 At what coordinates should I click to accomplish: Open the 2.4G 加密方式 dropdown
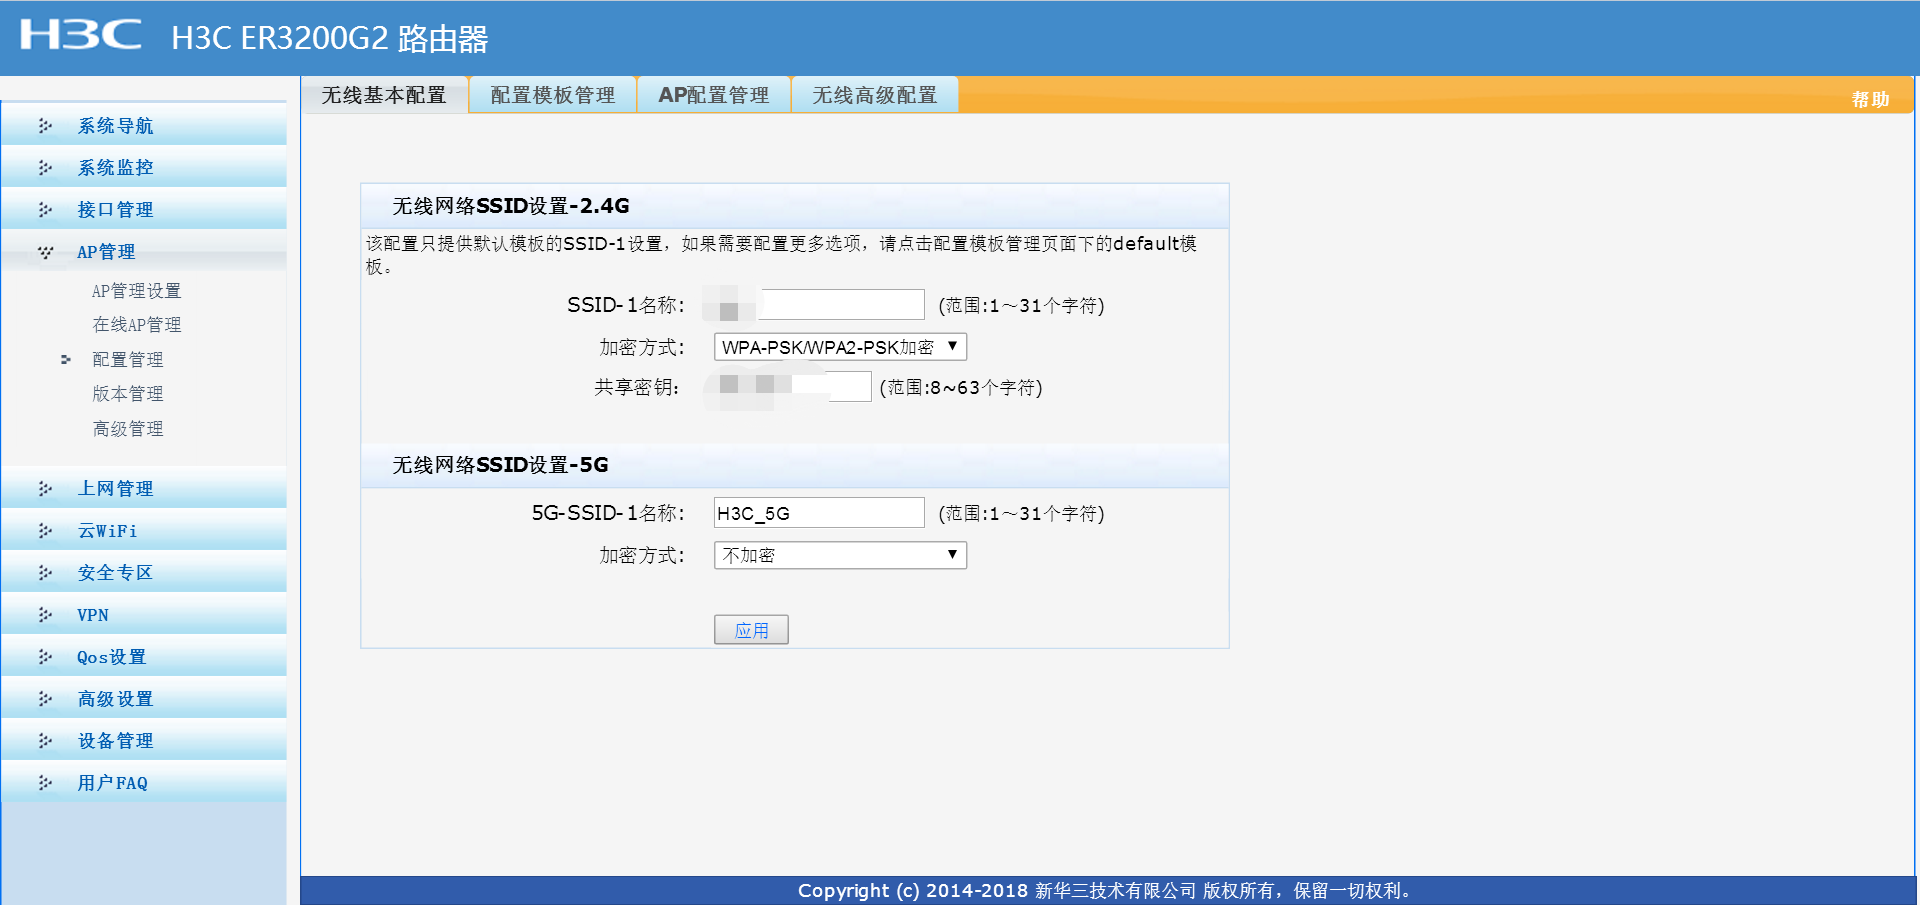click(840, 347)
